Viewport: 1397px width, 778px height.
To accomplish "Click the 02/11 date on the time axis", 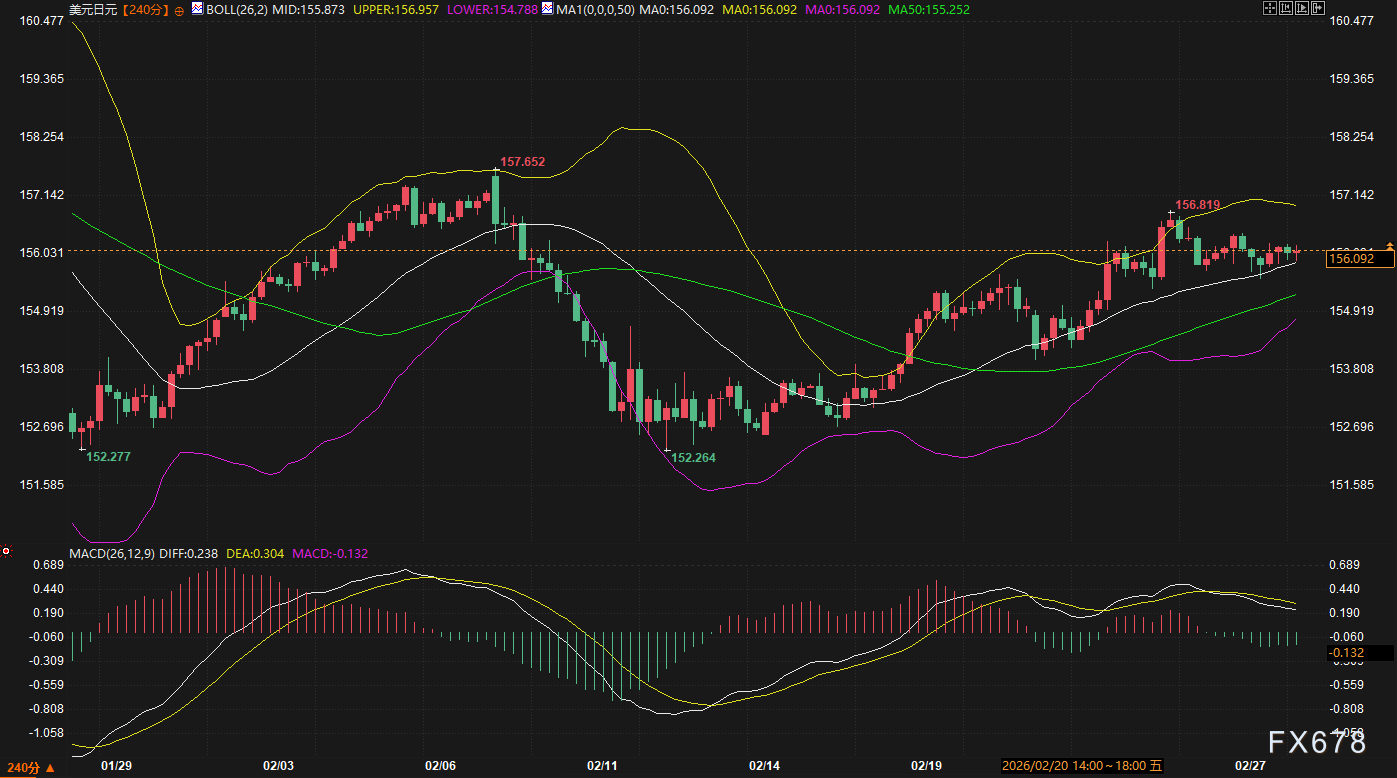I will [602, 765].
